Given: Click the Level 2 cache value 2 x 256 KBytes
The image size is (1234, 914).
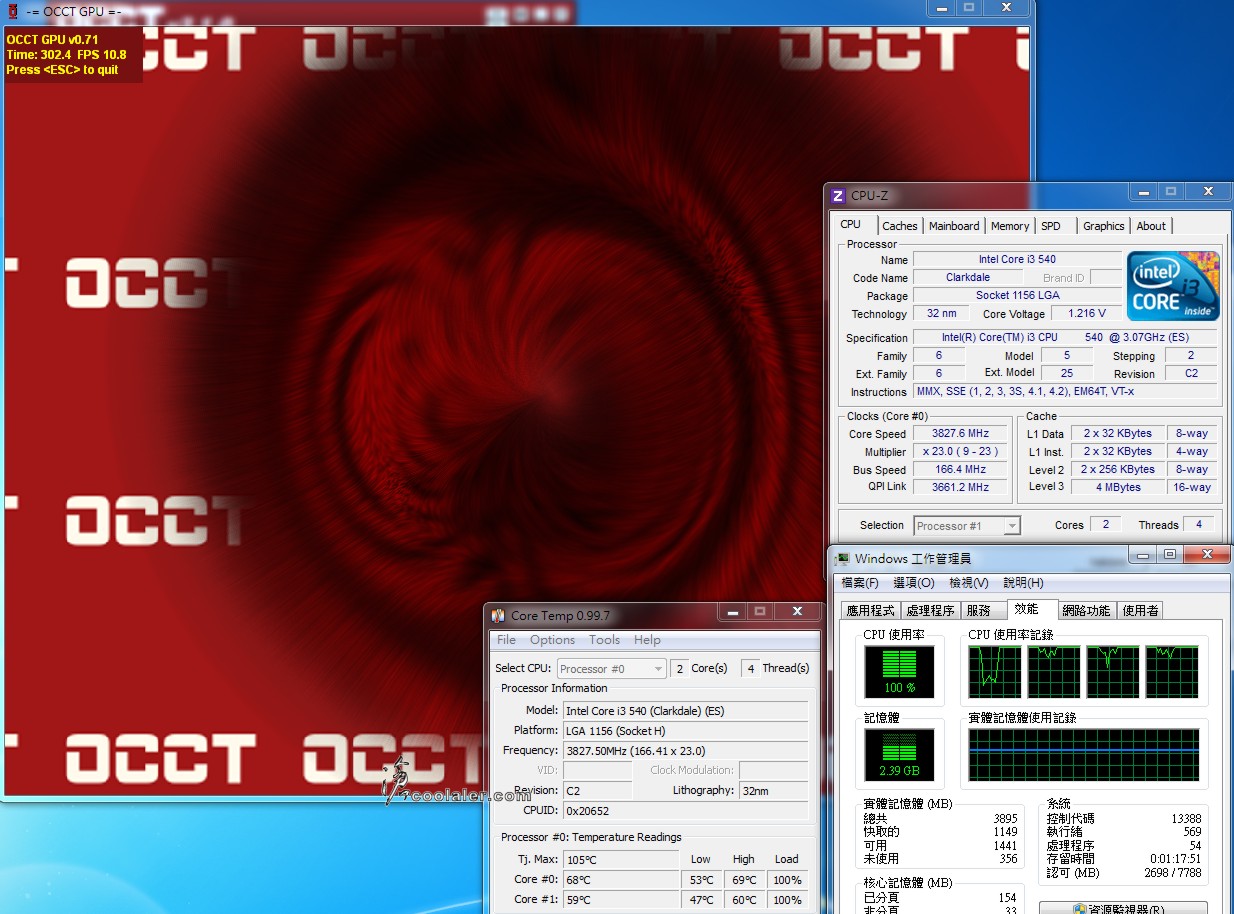Looking at the screenshot, I should [1117, 470].
